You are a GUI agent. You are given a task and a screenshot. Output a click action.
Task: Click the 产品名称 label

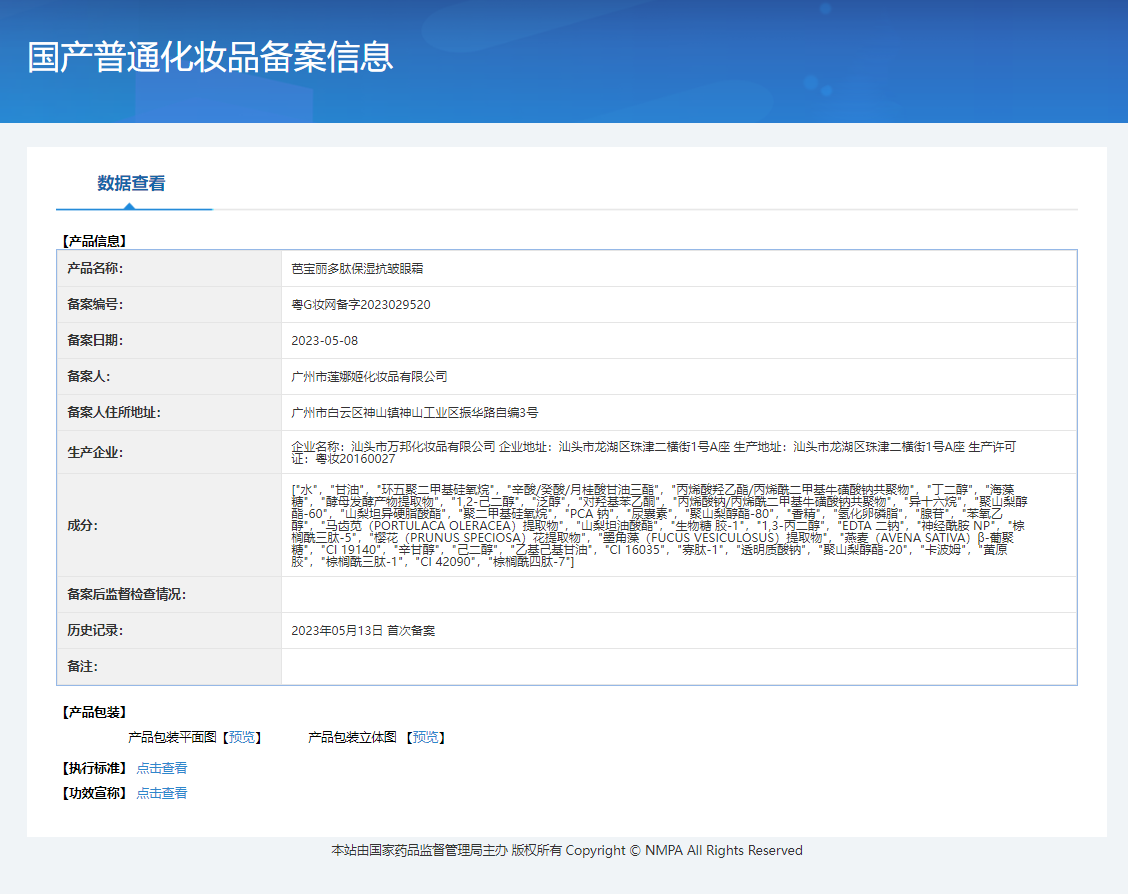(x=95, y=268)
